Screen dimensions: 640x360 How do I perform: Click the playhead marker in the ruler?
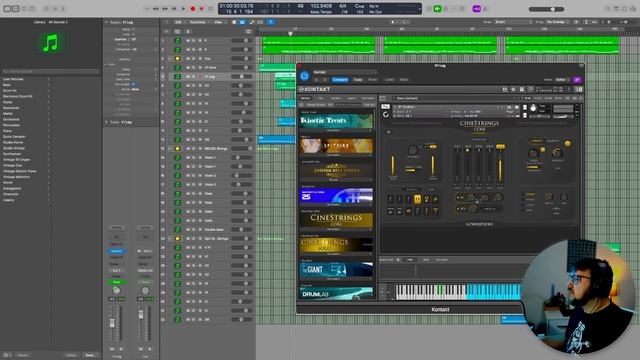(290, 33)
